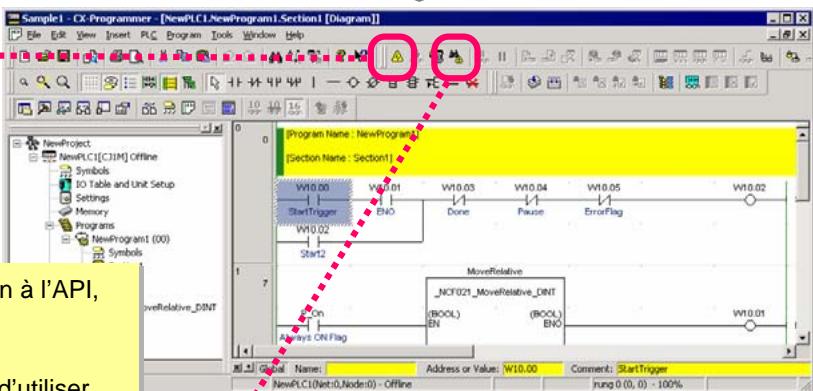Toggle the project workspace pane button

click(x=24, y=108)
